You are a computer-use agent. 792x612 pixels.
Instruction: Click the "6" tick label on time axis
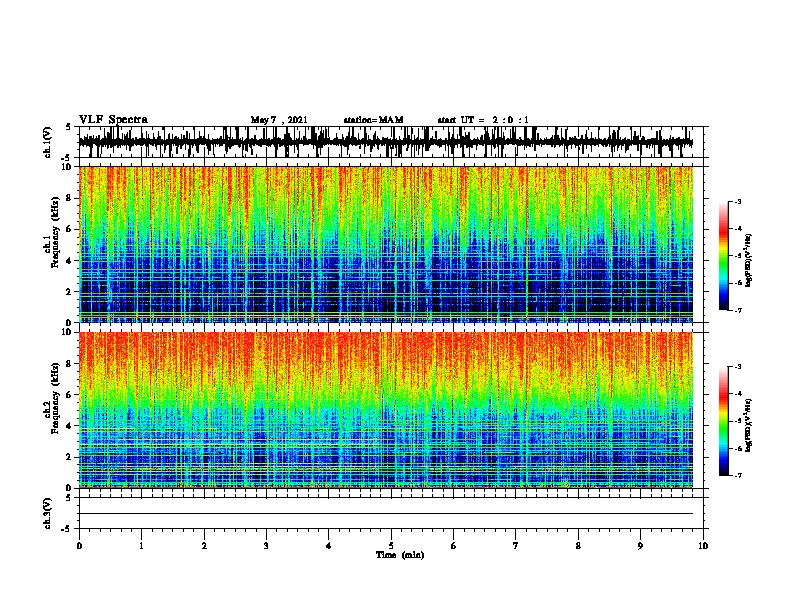tap(454, 546)
